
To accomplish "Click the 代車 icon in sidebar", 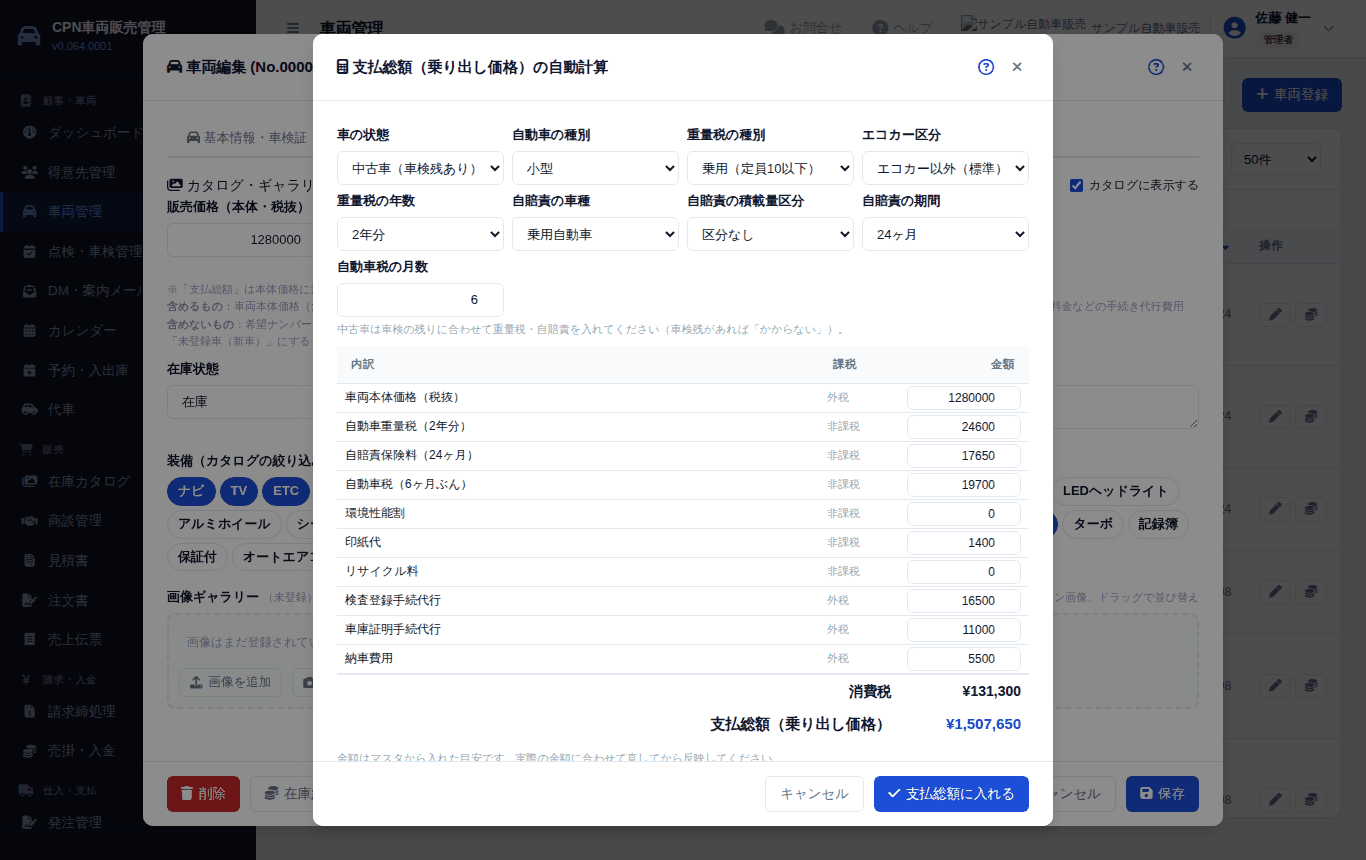I will 29,410.
